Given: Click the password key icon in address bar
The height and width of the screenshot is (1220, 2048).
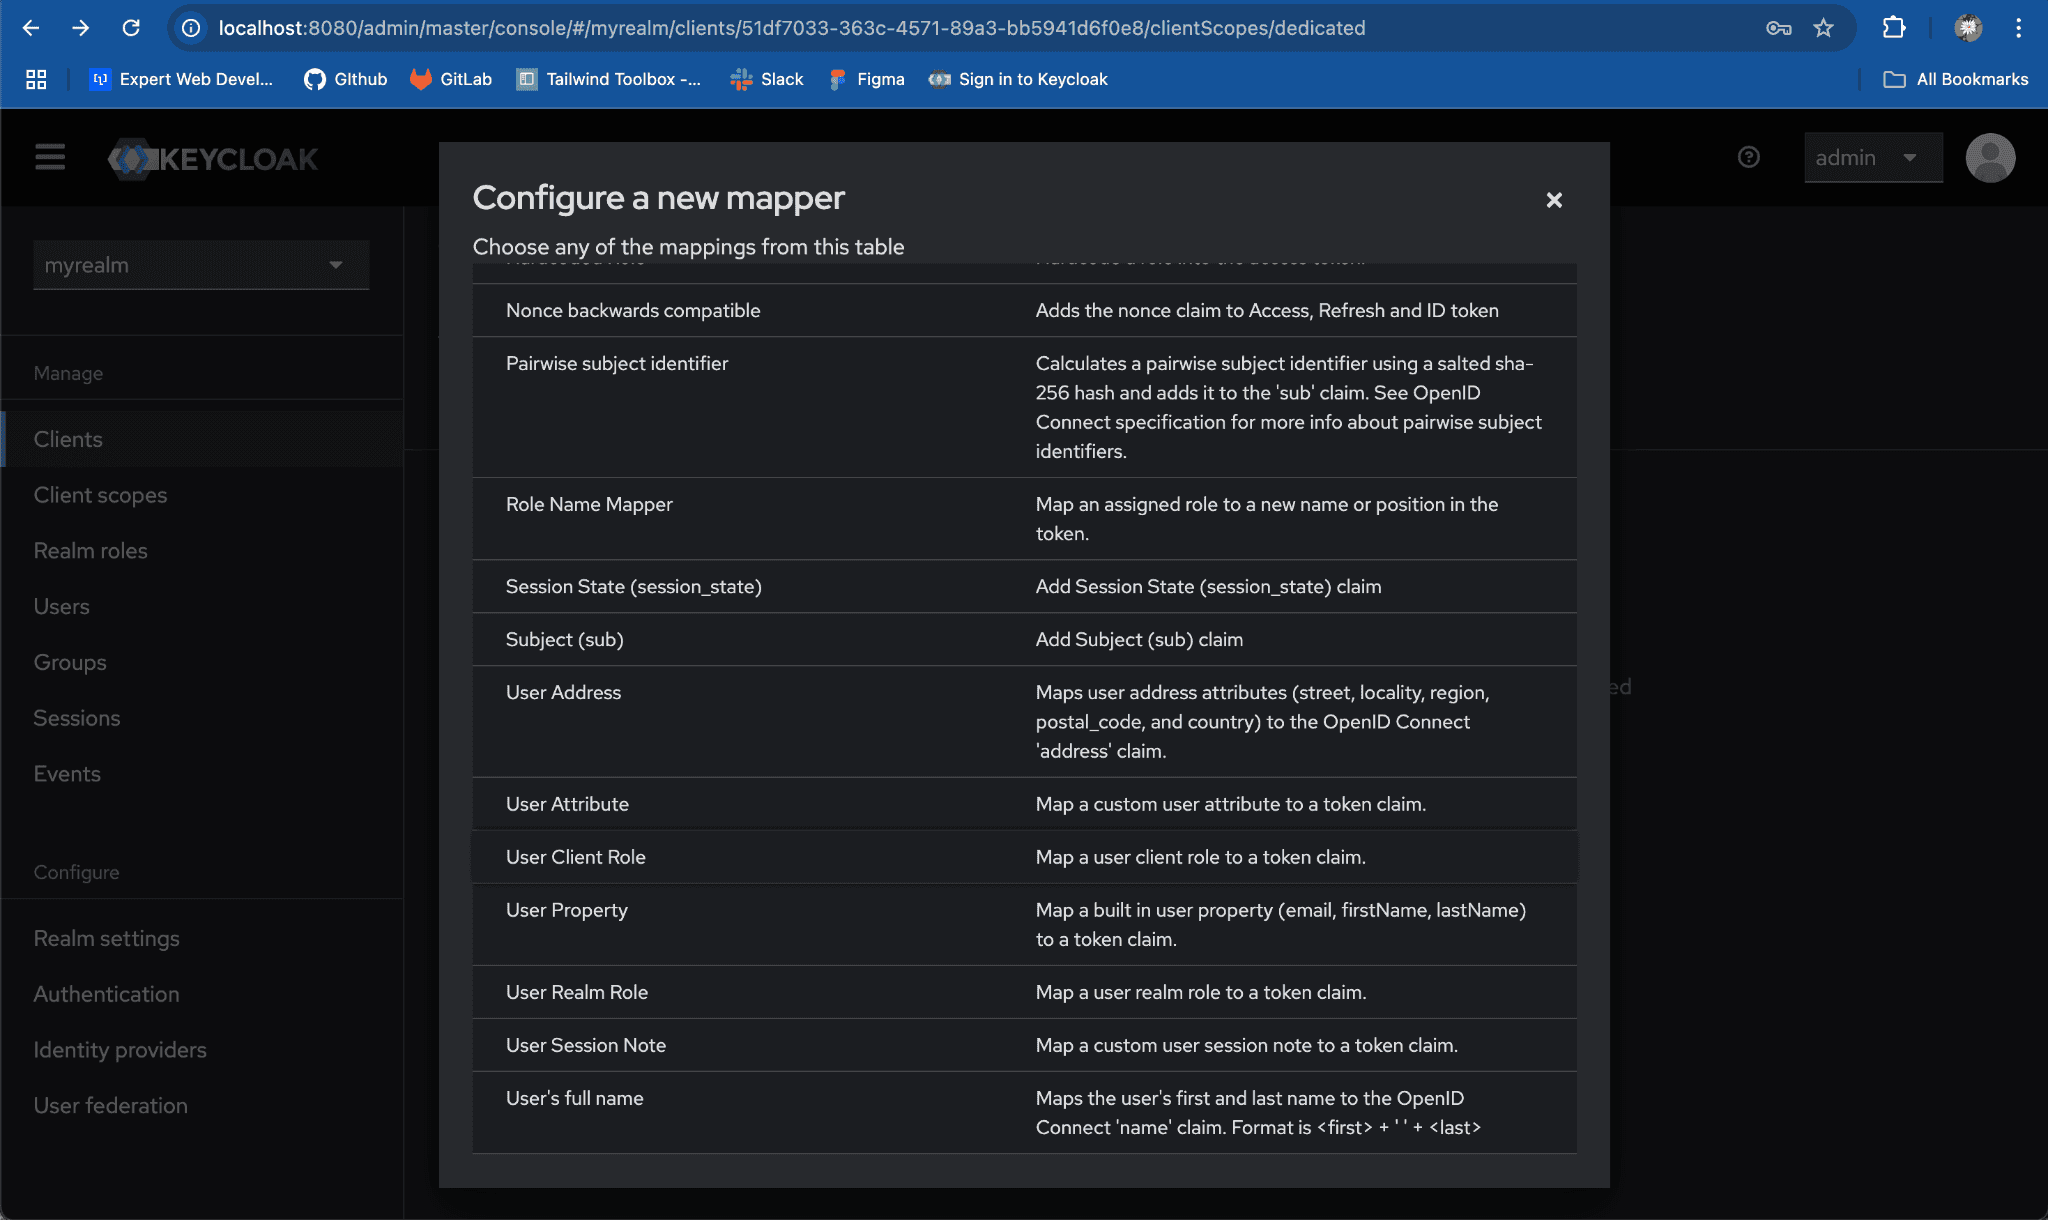Looking at the screenshot, I should [x=1778, y=28].
